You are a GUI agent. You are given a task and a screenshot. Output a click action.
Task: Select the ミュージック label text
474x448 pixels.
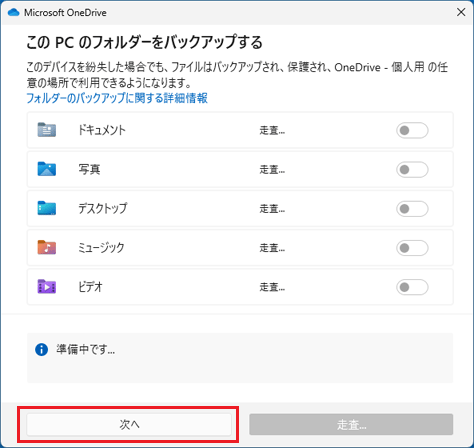(101, 248)
